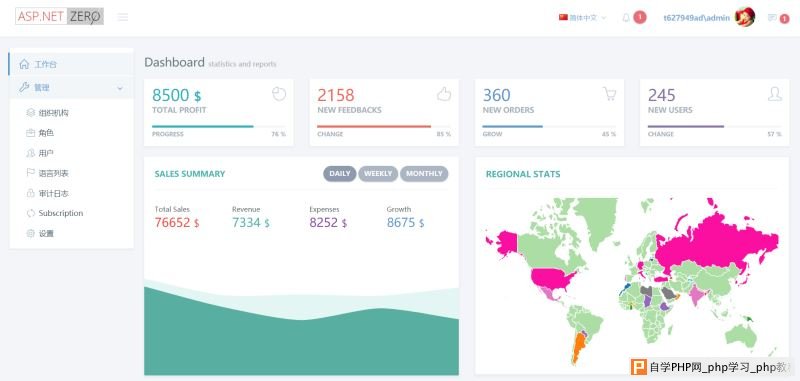This screenshot has width=800, height=381.
Task: Click the New Orders grow progress bar
Action: (x=549, y=126)
